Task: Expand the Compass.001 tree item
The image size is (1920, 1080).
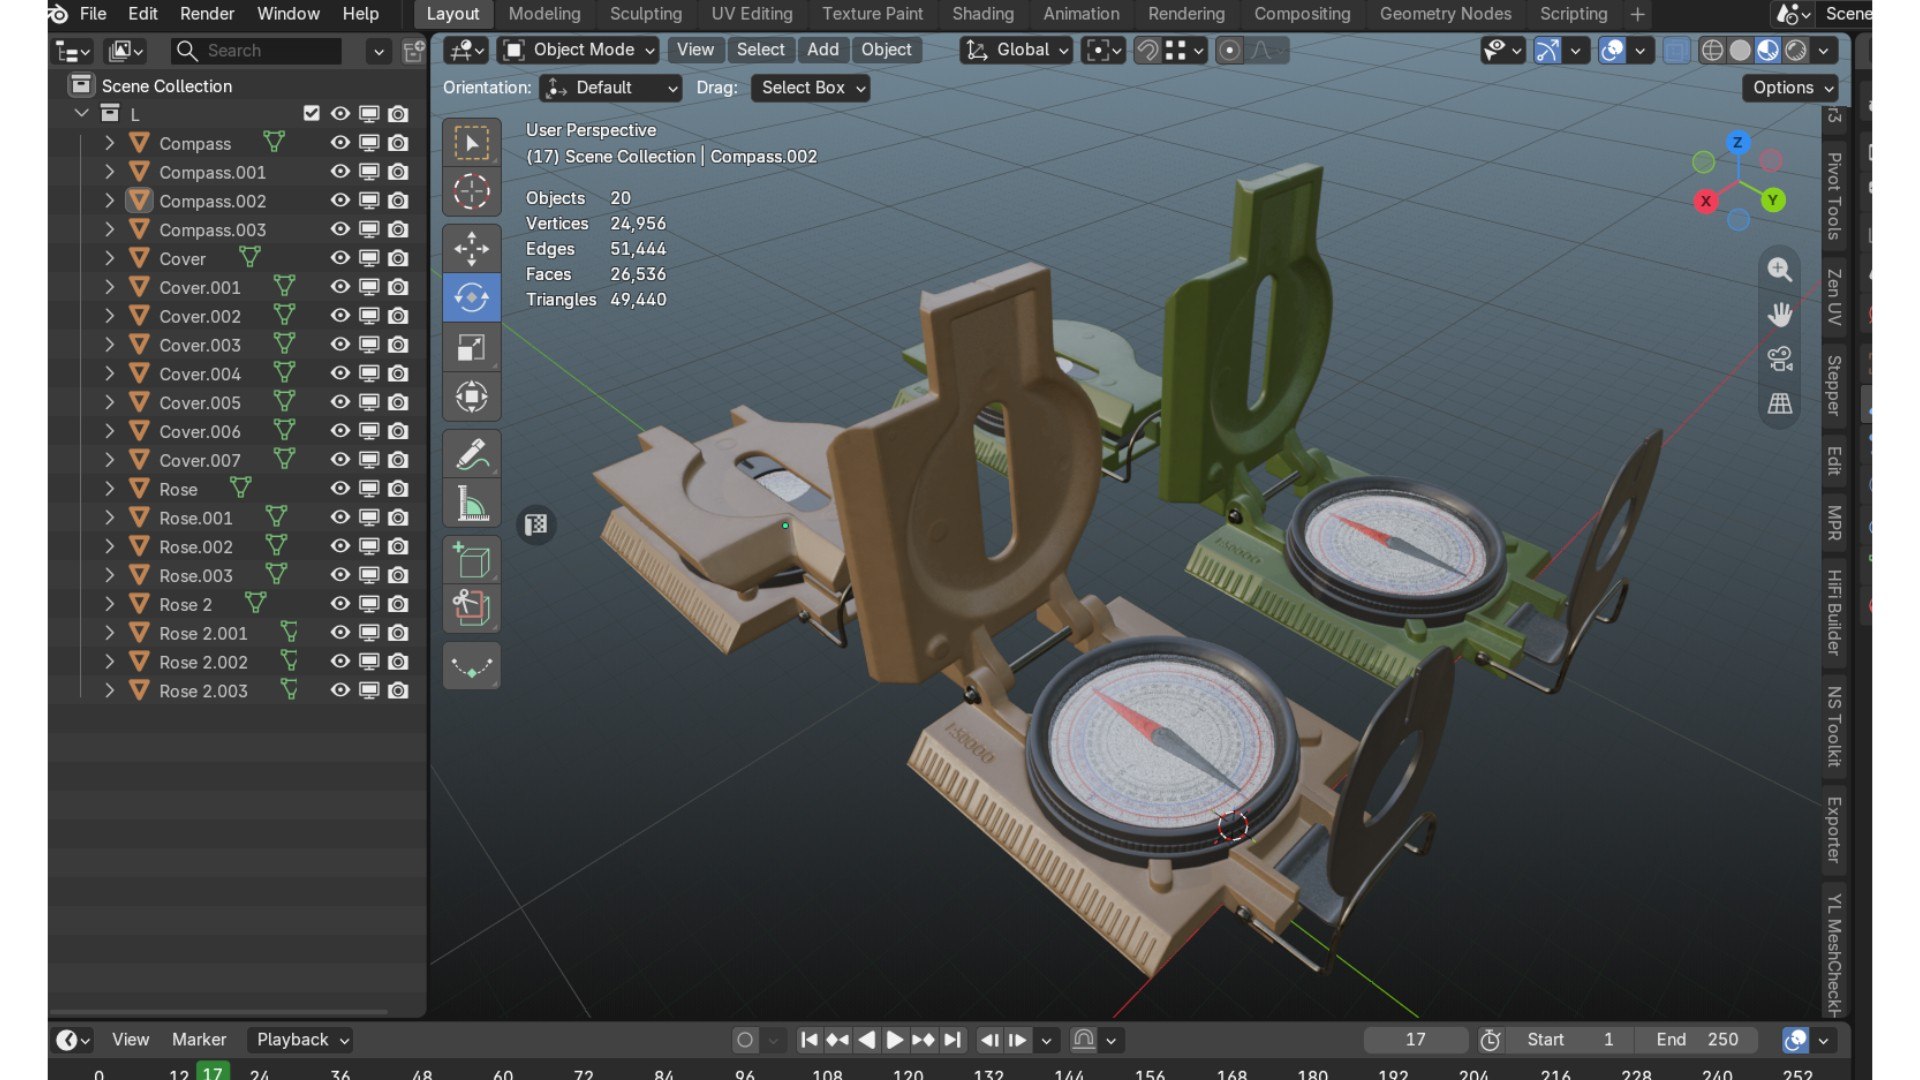Action: coord(109,171)
